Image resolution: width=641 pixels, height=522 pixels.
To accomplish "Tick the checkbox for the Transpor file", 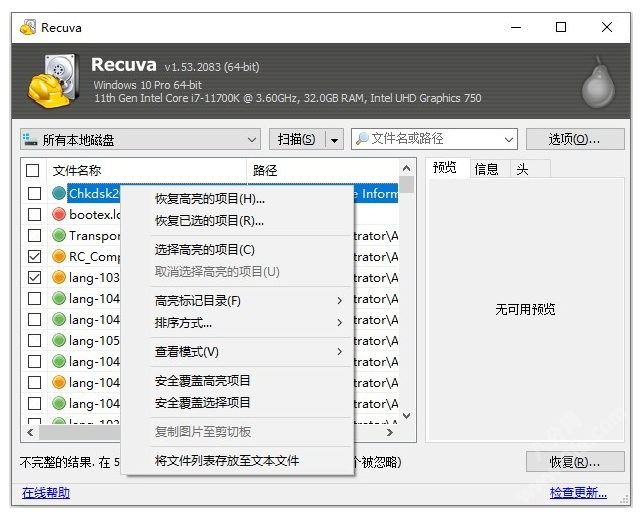I will [34, 235].
